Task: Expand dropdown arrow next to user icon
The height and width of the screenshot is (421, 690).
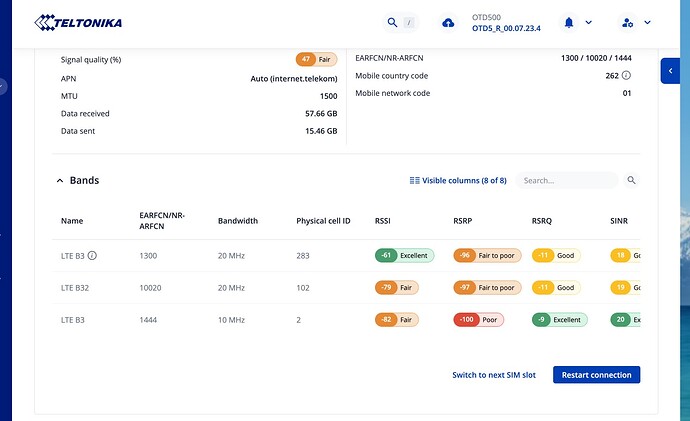Action: pos(647,22)
